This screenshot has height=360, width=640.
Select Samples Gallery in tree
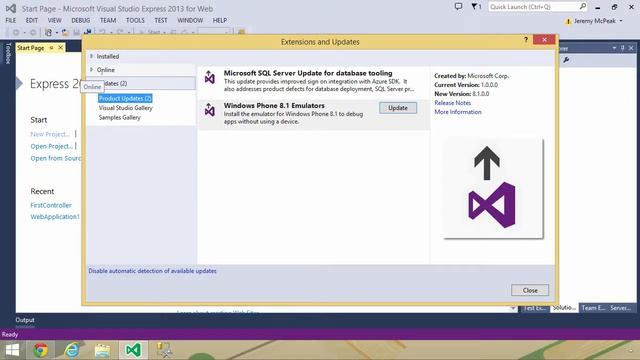pos(120,117)
